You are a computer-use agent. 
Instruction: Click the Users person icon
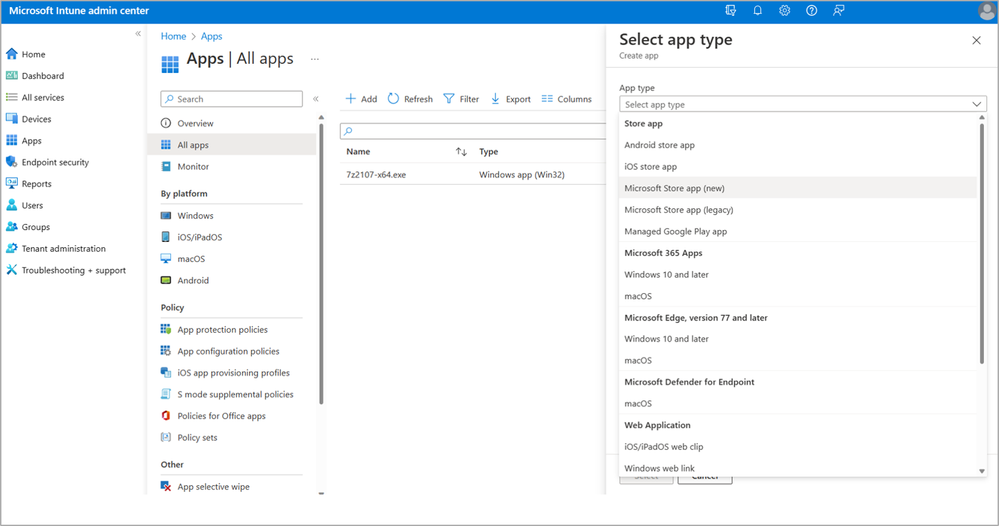tap(11, 205)
